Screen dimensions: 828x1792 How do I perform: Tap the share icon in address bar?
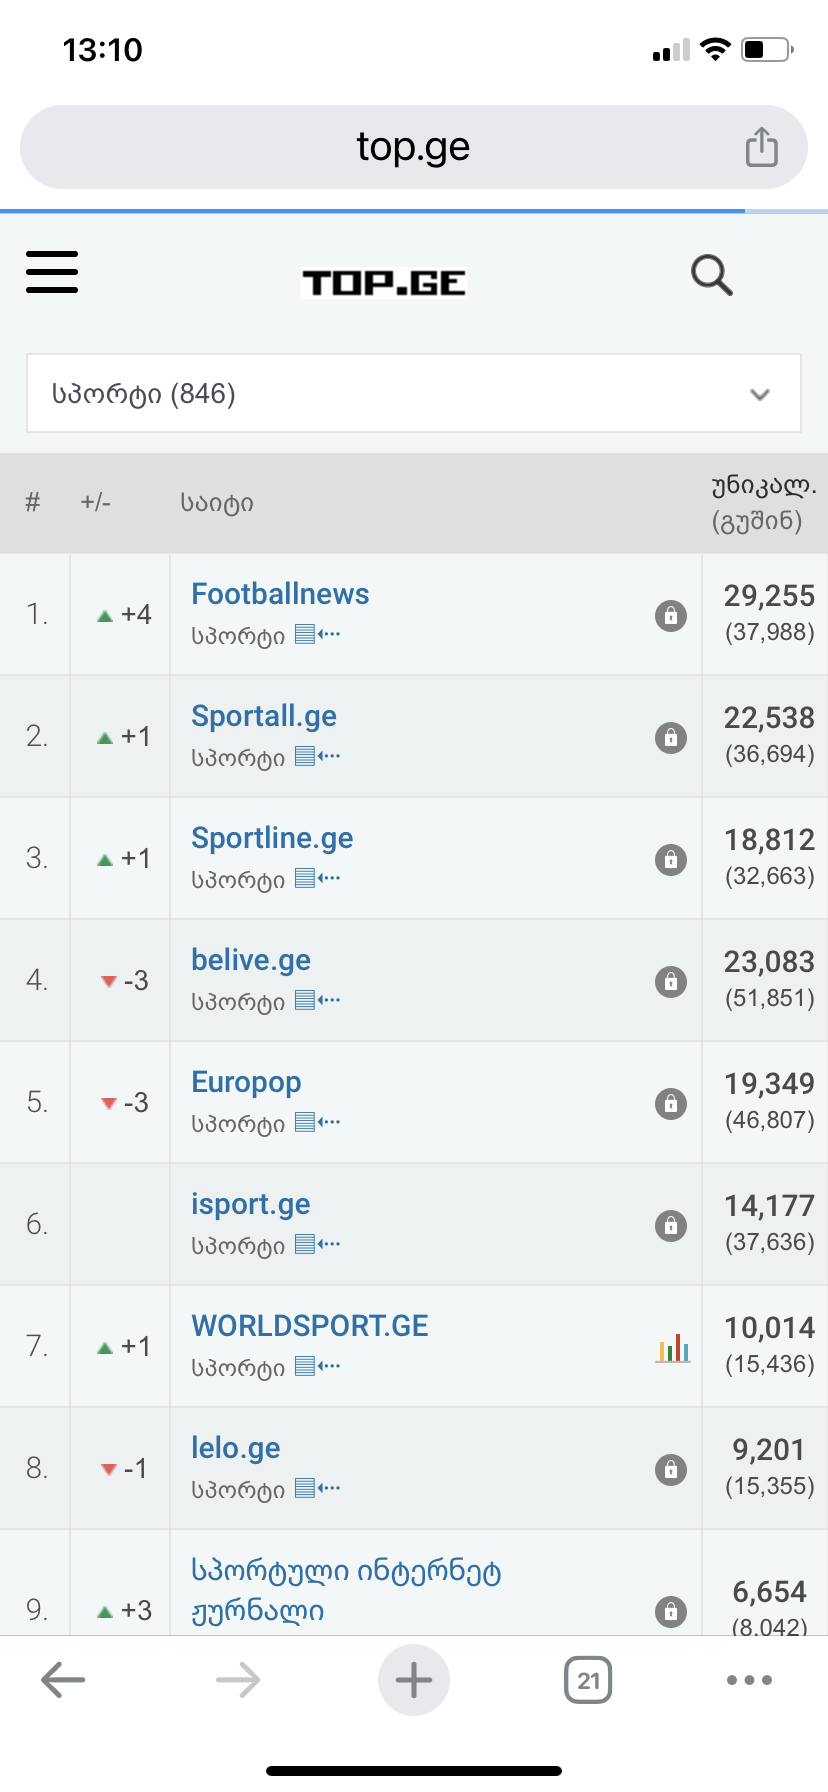click(x=761, y=147)
